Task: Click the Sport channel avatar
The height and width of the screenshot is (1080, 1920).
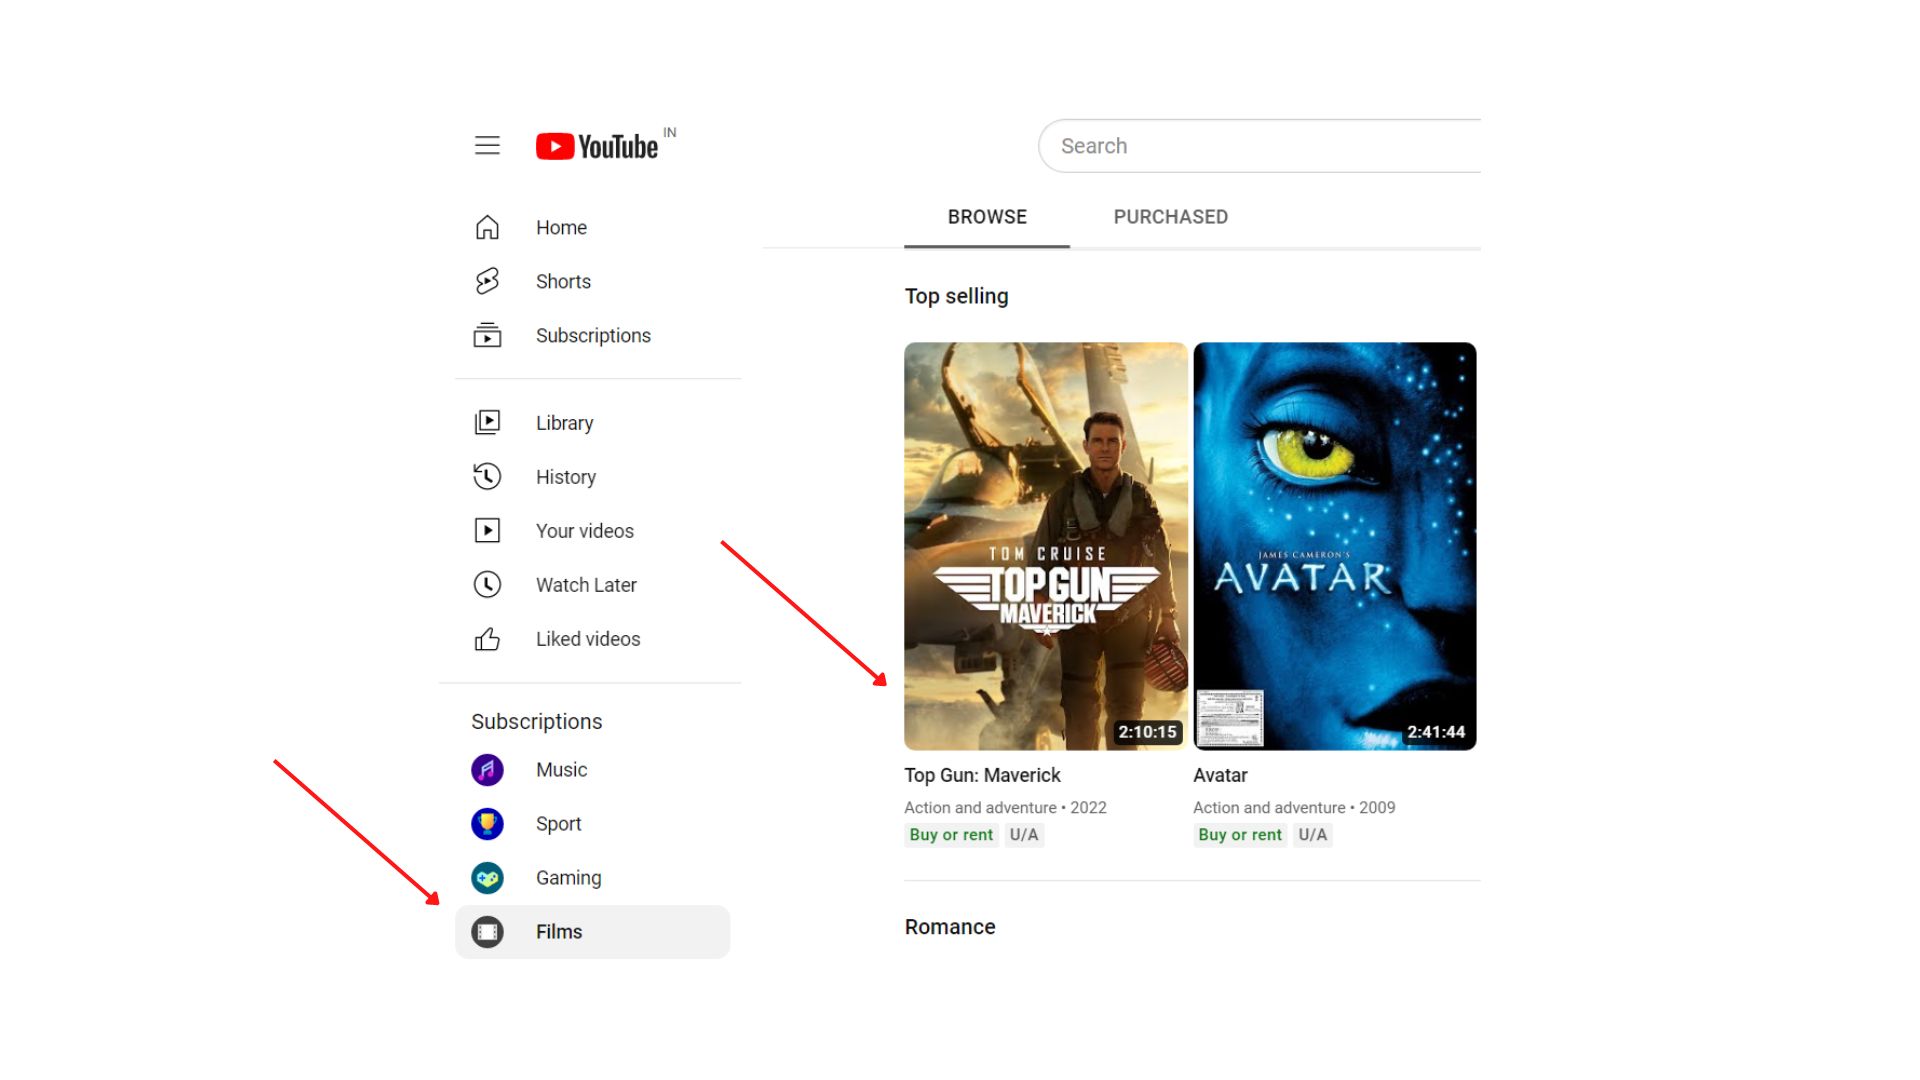Action: (487, 823)
